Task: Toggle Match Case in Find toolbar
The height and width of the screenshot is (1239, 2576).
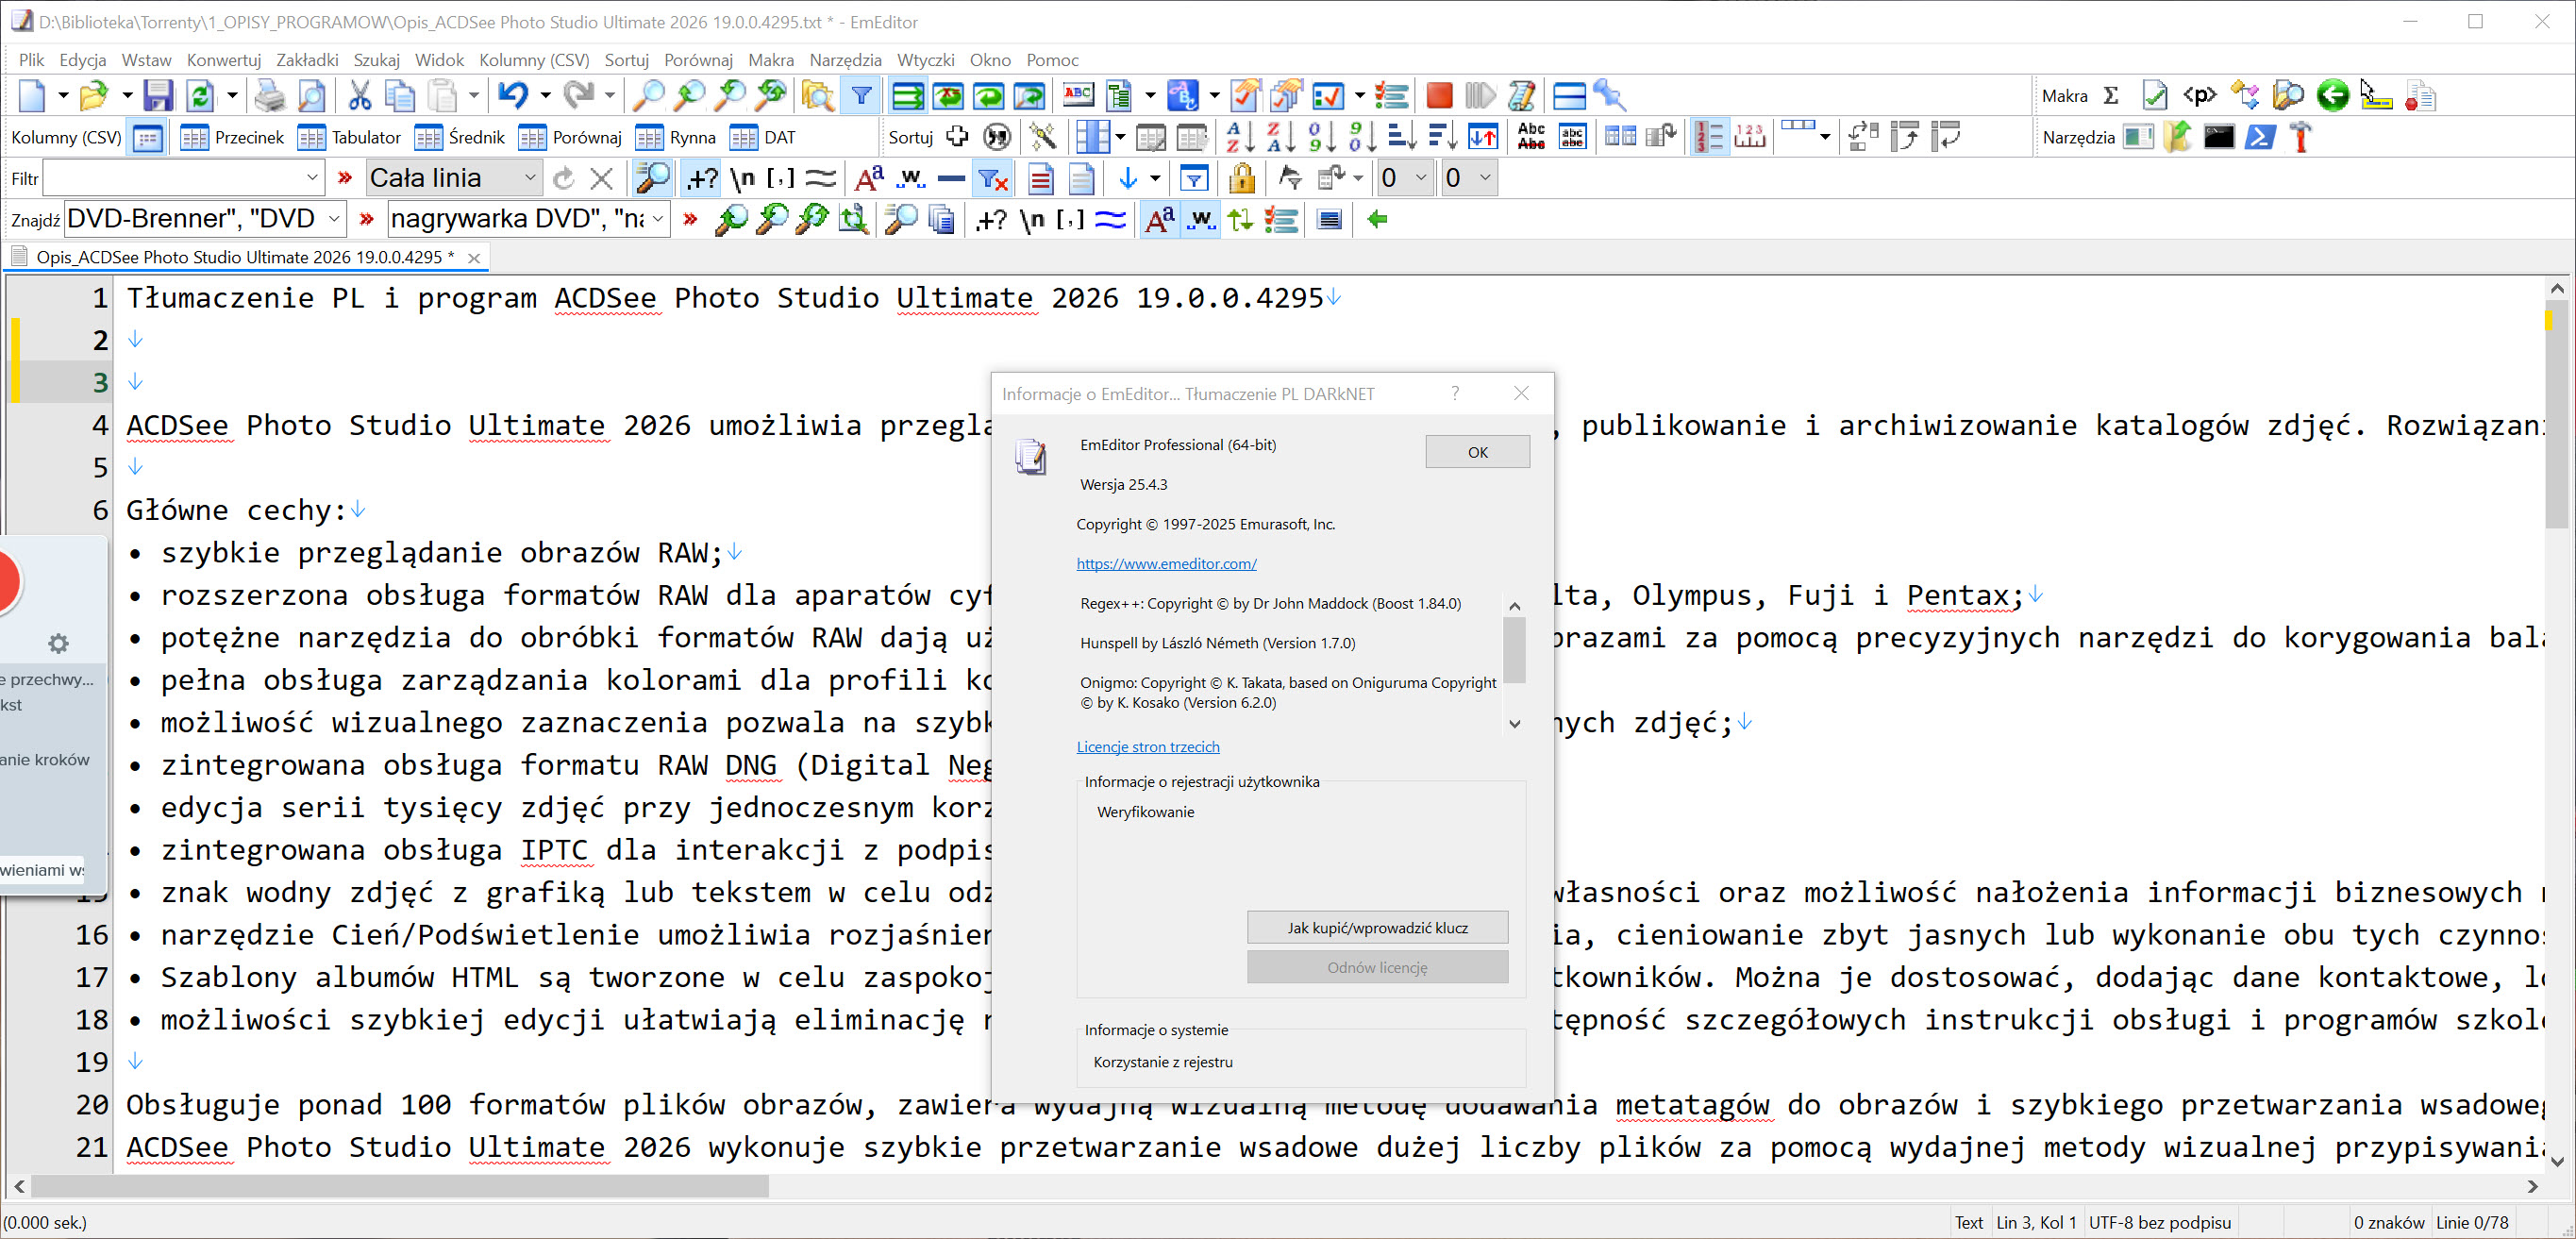Action: point(1158,220)
